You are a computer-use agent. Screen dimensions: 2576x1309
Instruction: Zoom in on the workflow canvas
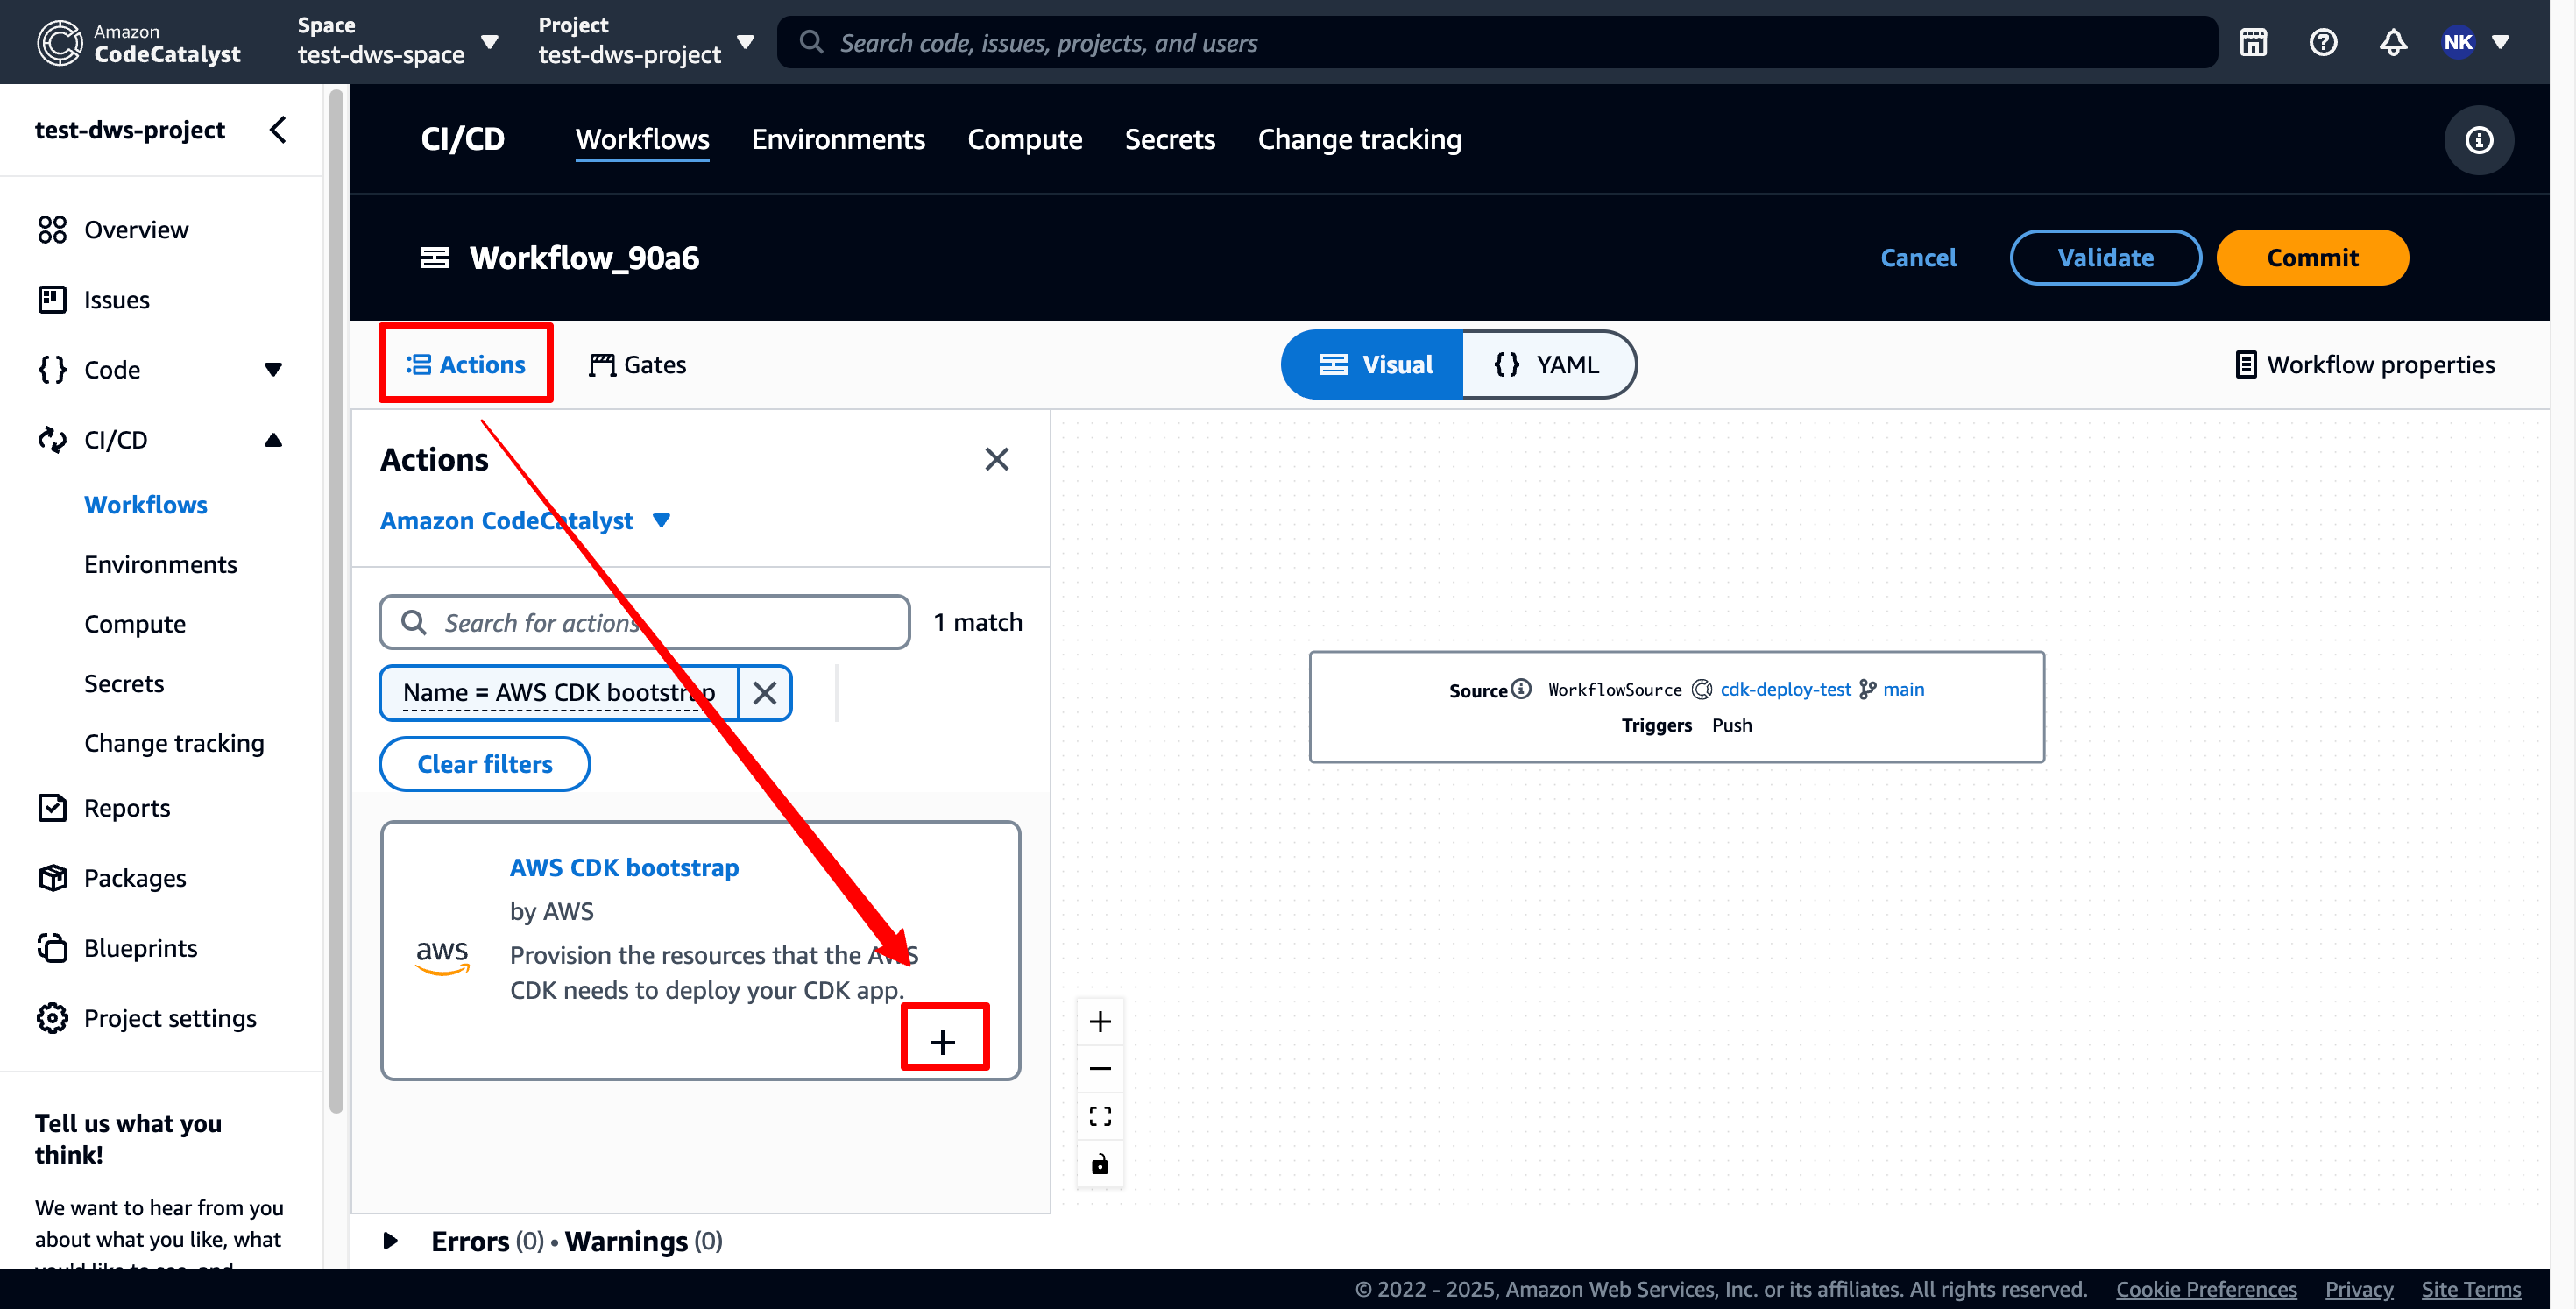click(1099, 1021)
